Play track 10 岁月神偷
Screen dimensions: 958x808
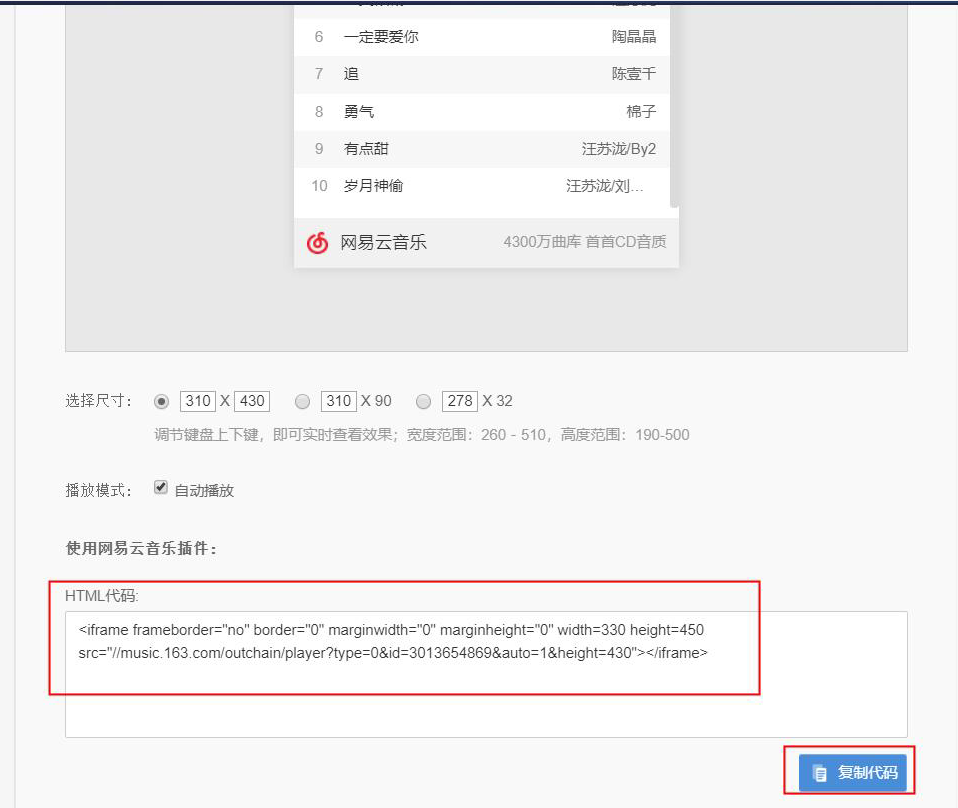pos(482,186)
